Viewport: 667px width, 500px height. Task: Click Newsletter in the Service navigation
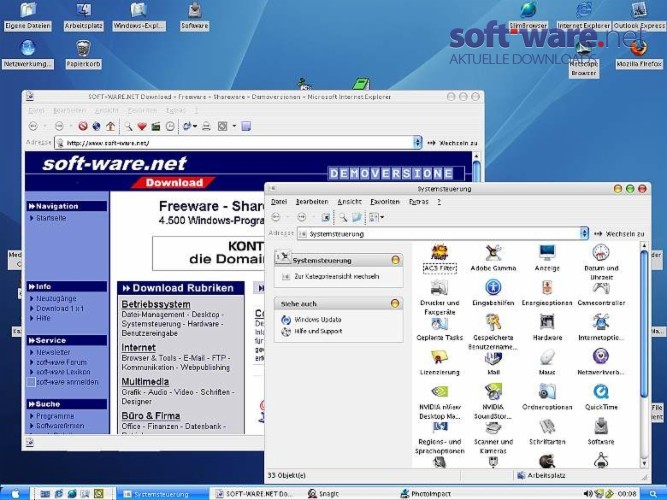tap(53, 352)
